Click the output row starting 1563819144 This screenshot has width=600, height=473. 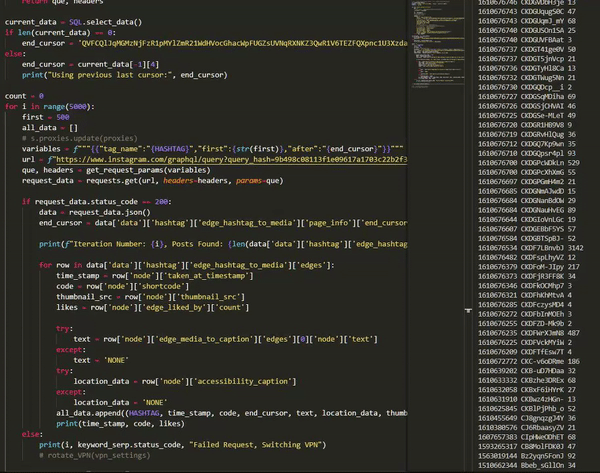click(527, 456)
